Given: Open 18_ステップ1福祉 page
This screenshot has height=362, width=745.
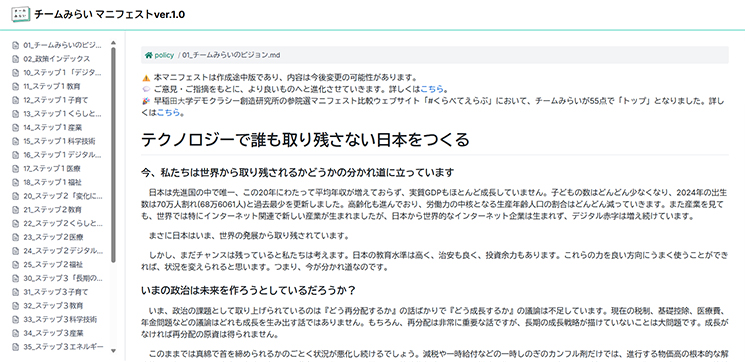Looking at the screenshot, I should pyautogui.click(x=53, y=182).
